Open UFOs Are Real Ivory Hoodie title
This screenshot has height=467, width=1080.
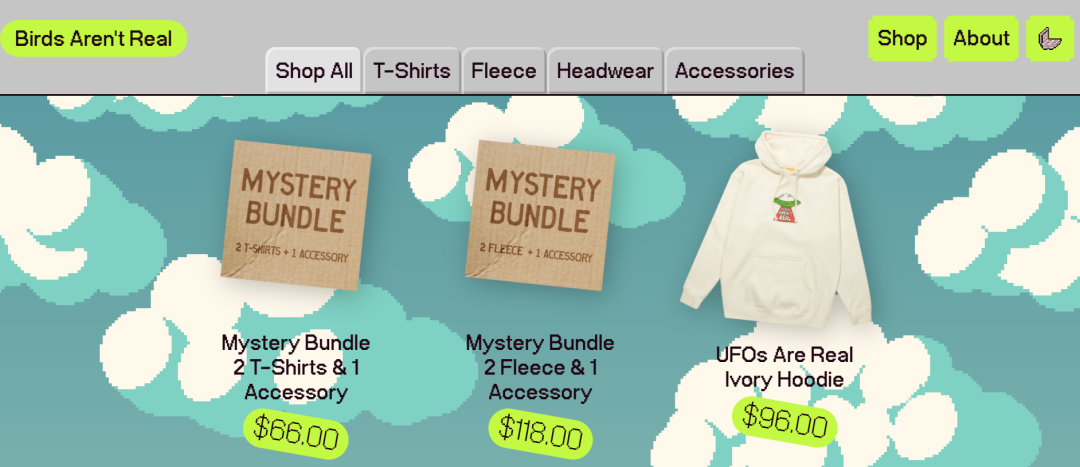pos(784,367)
